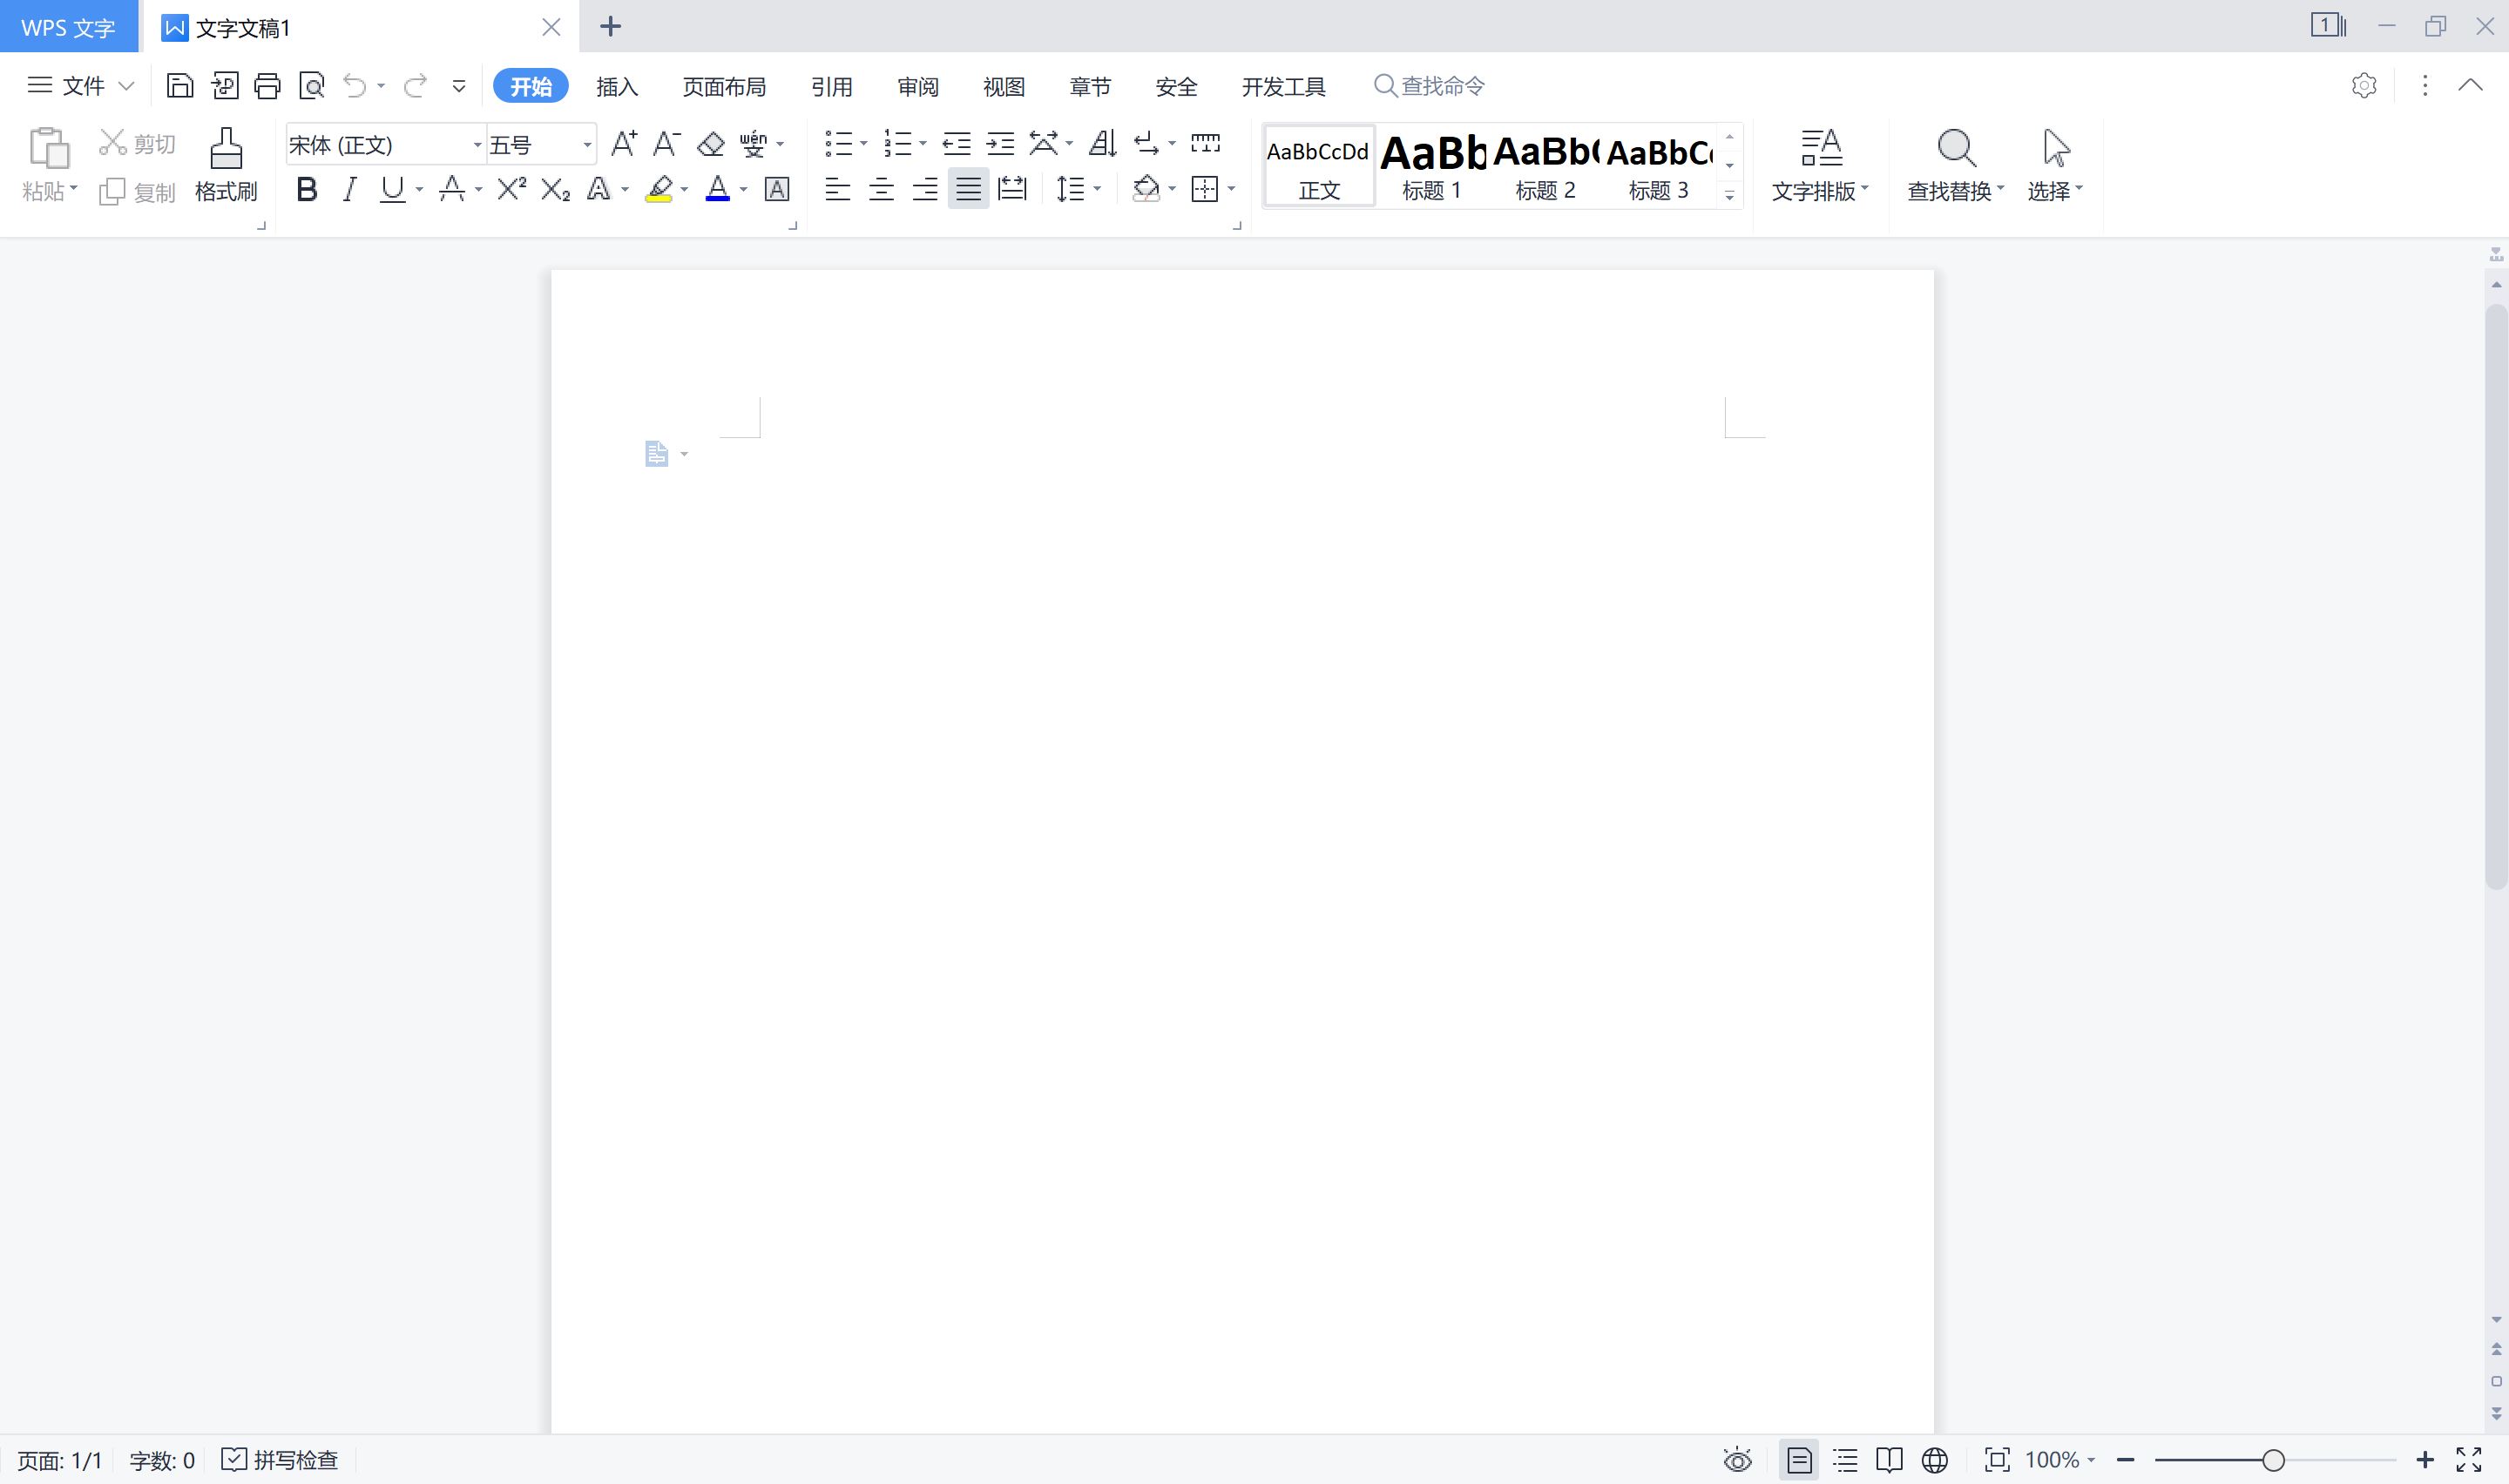This screenshot has width=2509, height=1484.
Task: Click the Settings gear icon top right
Action: (2364, 86)
